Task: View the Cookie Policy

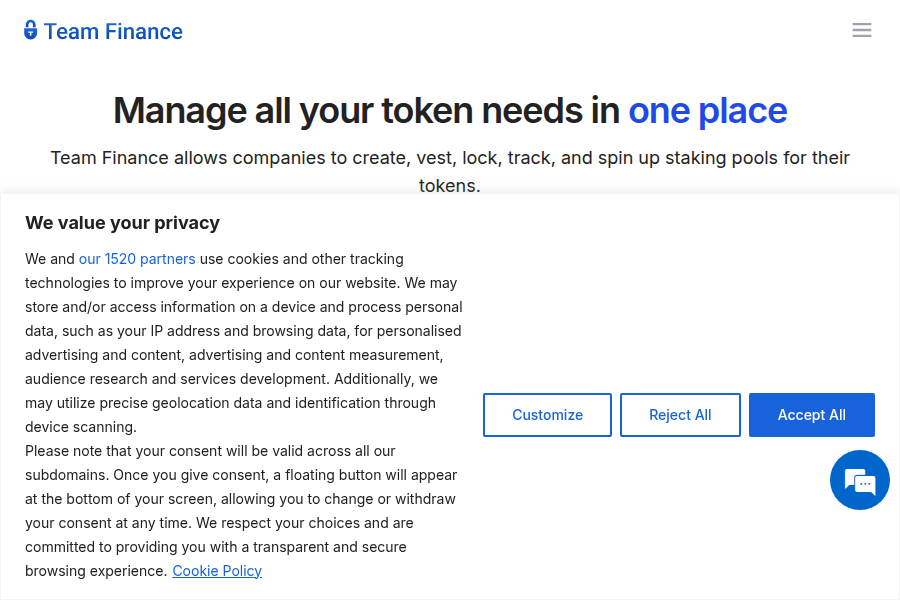Action: (x=217, y=570)
